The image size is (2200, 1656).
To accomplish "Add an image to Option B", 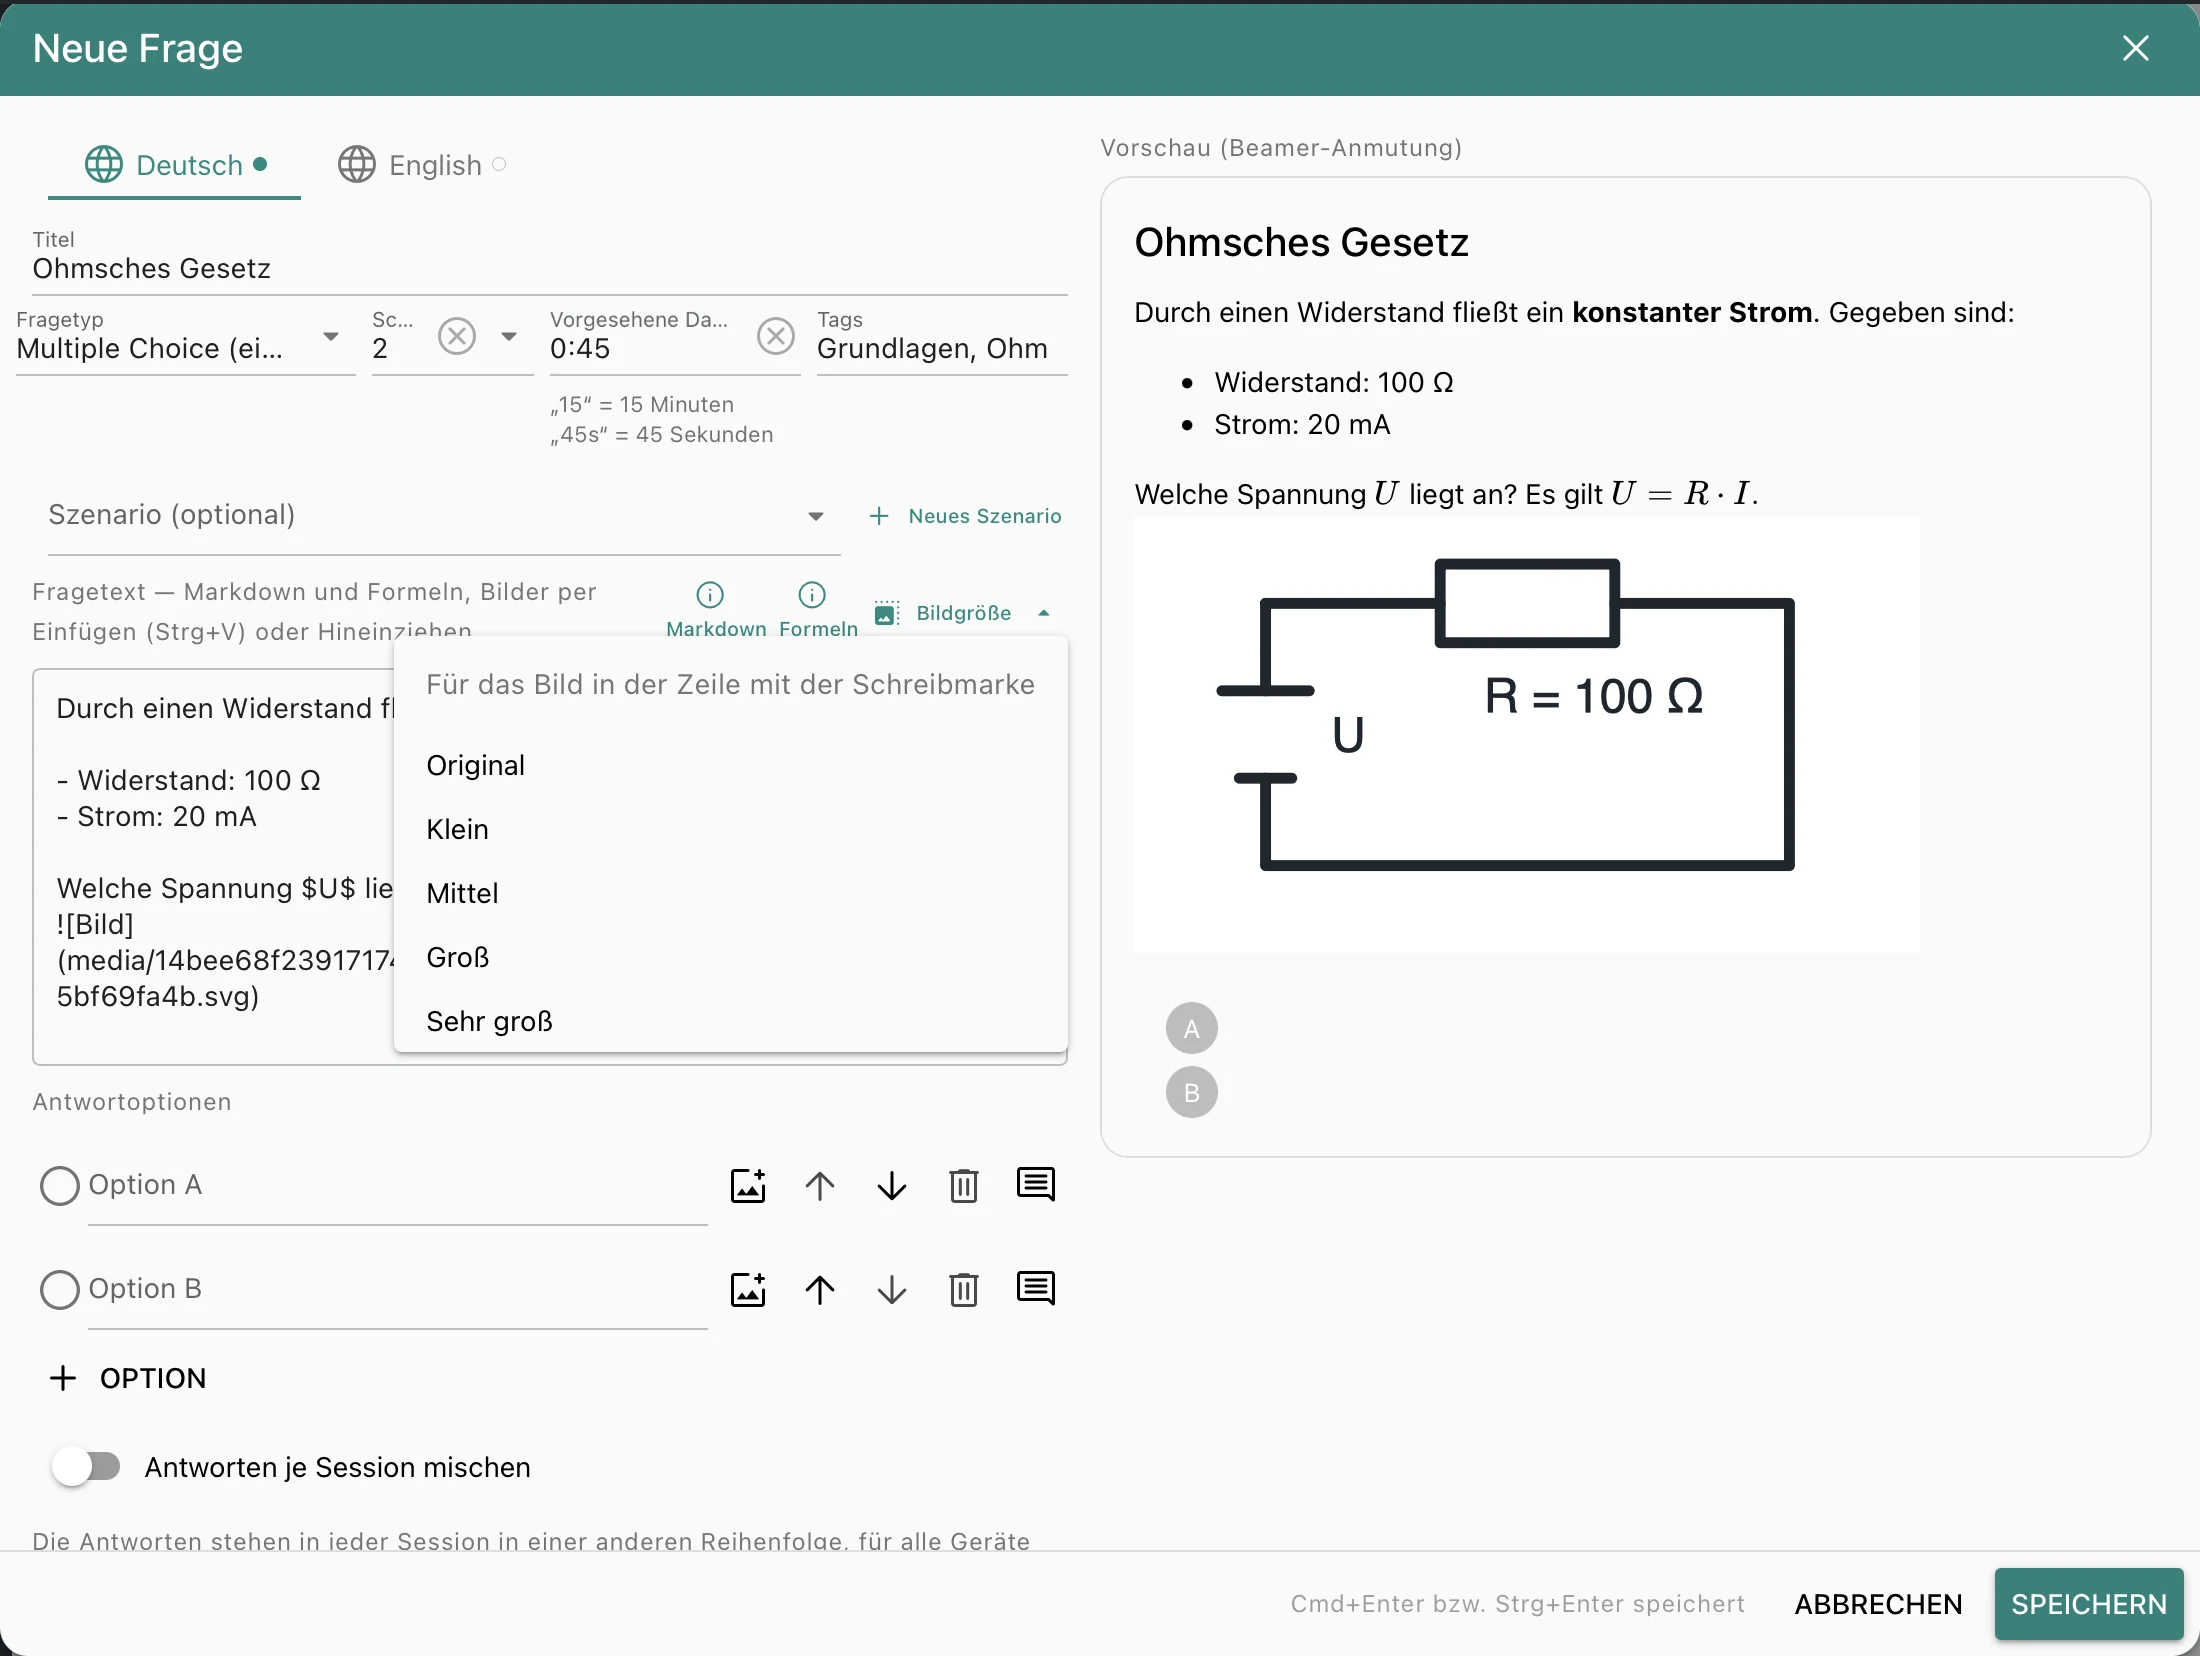I will [x=748, y=1289].
